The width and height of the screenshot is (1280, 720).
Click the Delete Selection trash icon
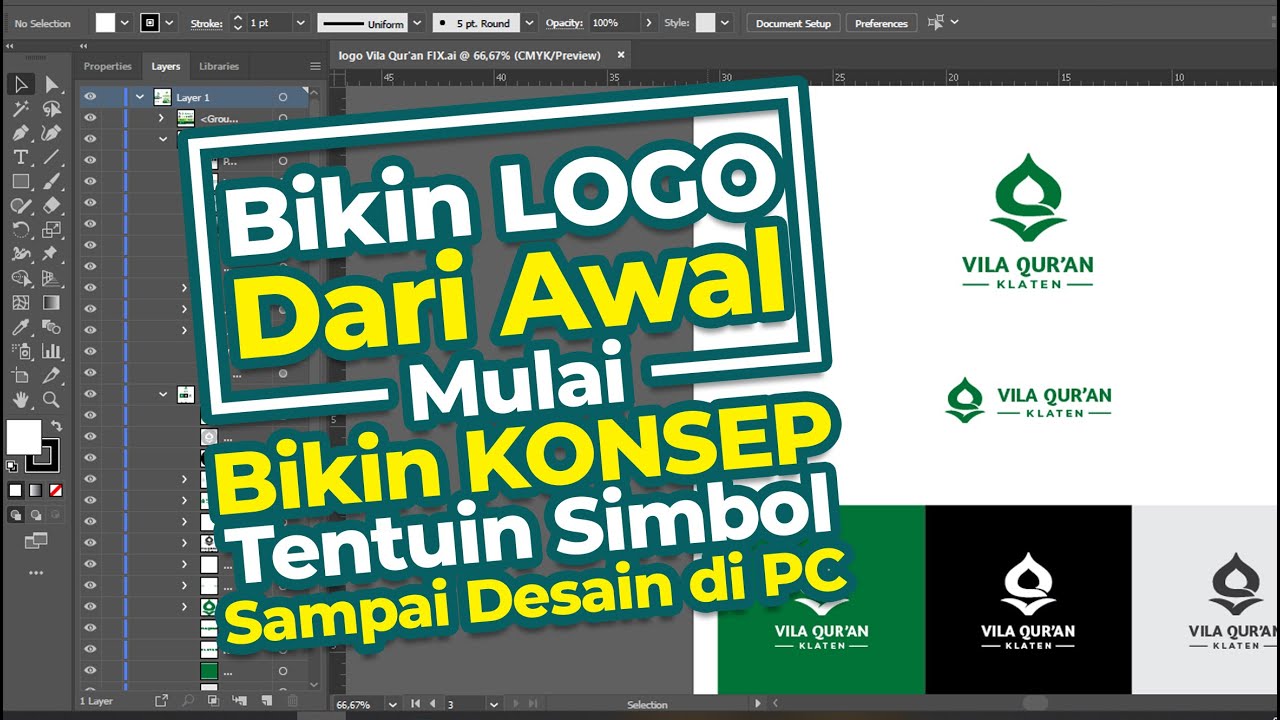click(292, 701)
